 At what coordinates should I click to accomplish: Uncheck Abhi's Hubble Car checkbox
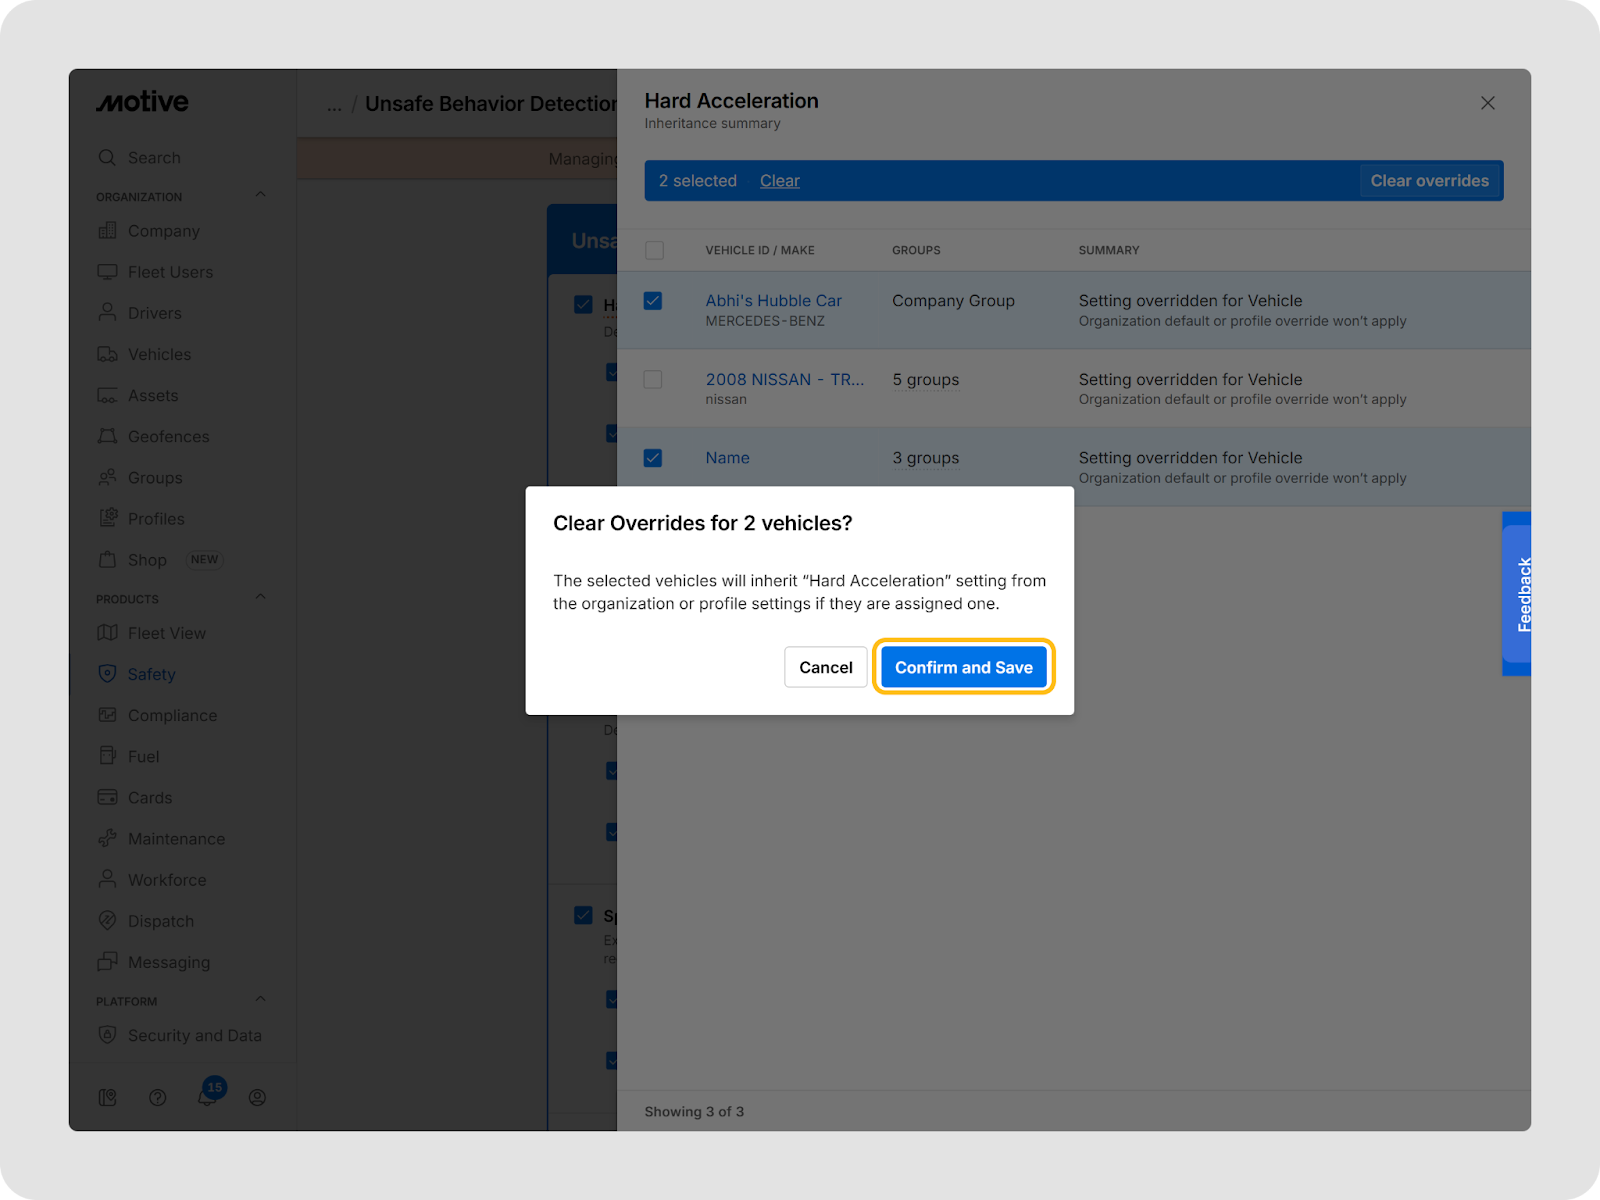(x=653, y=301)
